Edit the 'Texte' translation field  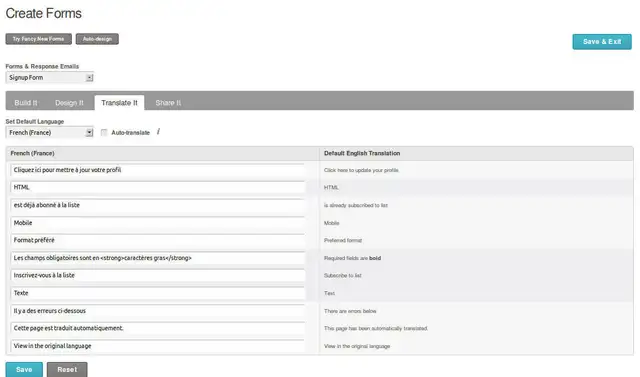pos(158,293)
